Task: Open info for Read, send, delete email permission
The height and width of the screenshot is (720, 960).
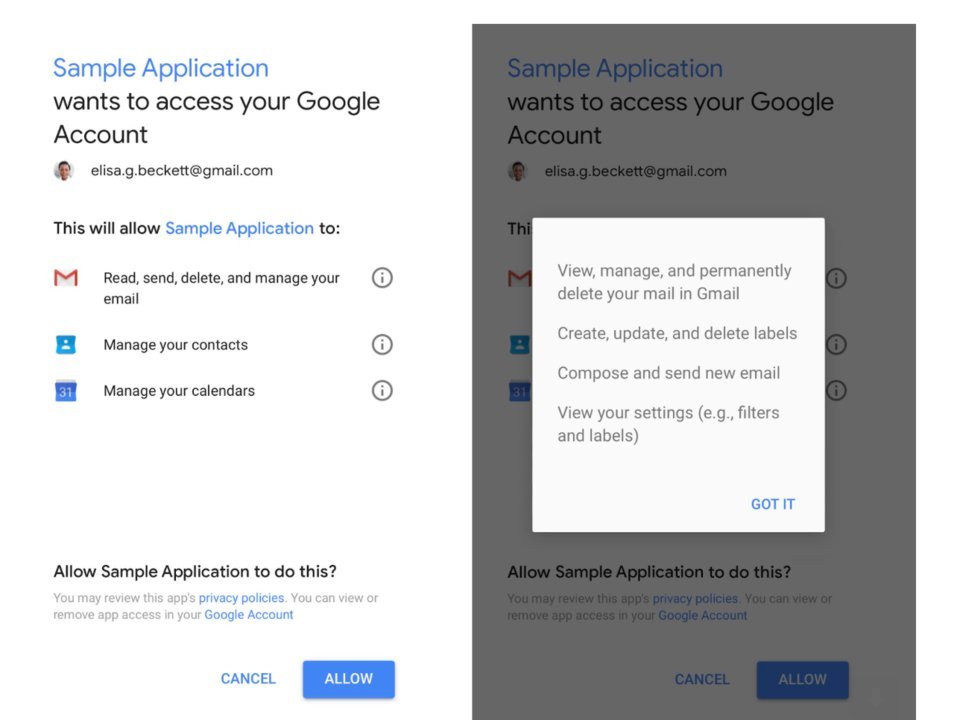Action: (x=382, y=278)
